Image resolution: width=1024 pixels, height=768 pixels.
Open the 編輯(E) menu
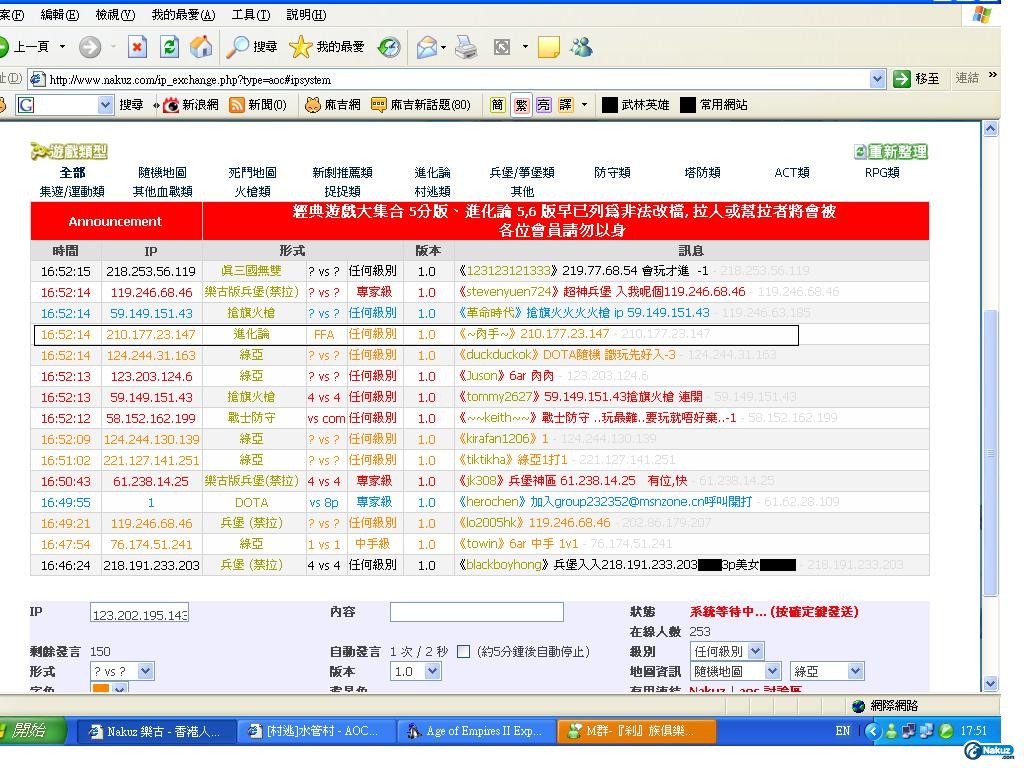[59, 14]
